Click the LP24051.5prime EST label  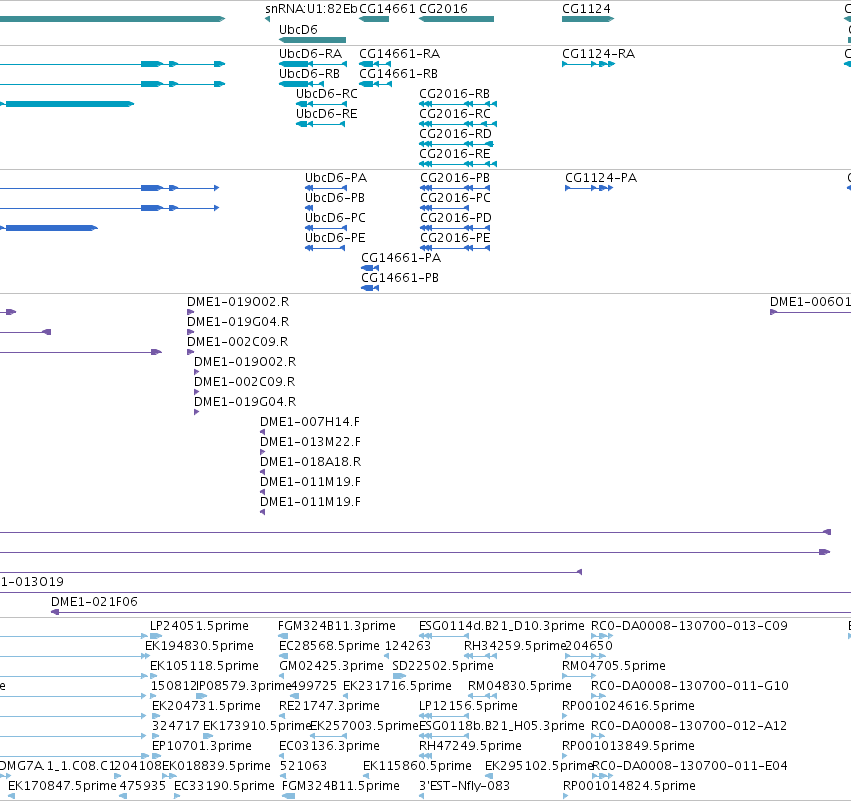point(199,626)
